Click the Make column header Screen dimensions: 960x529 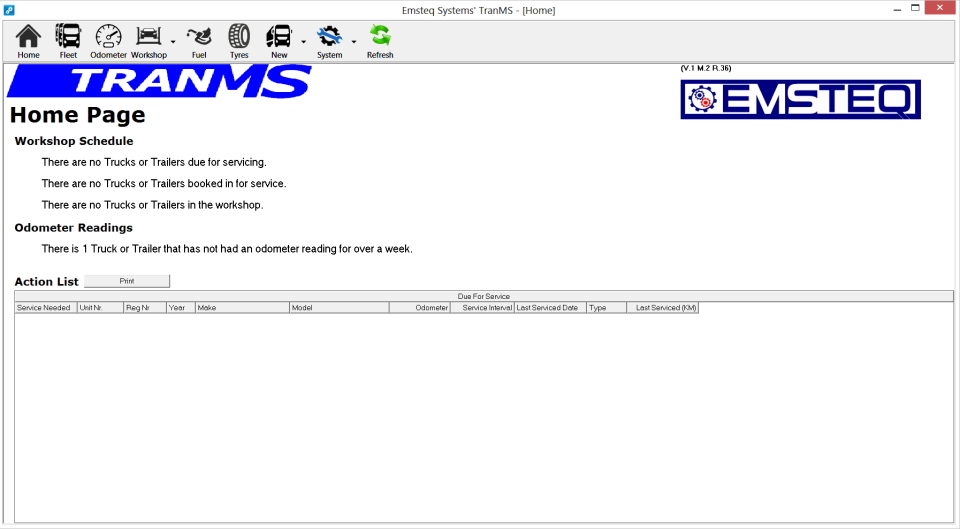click(x=242, y=307)
